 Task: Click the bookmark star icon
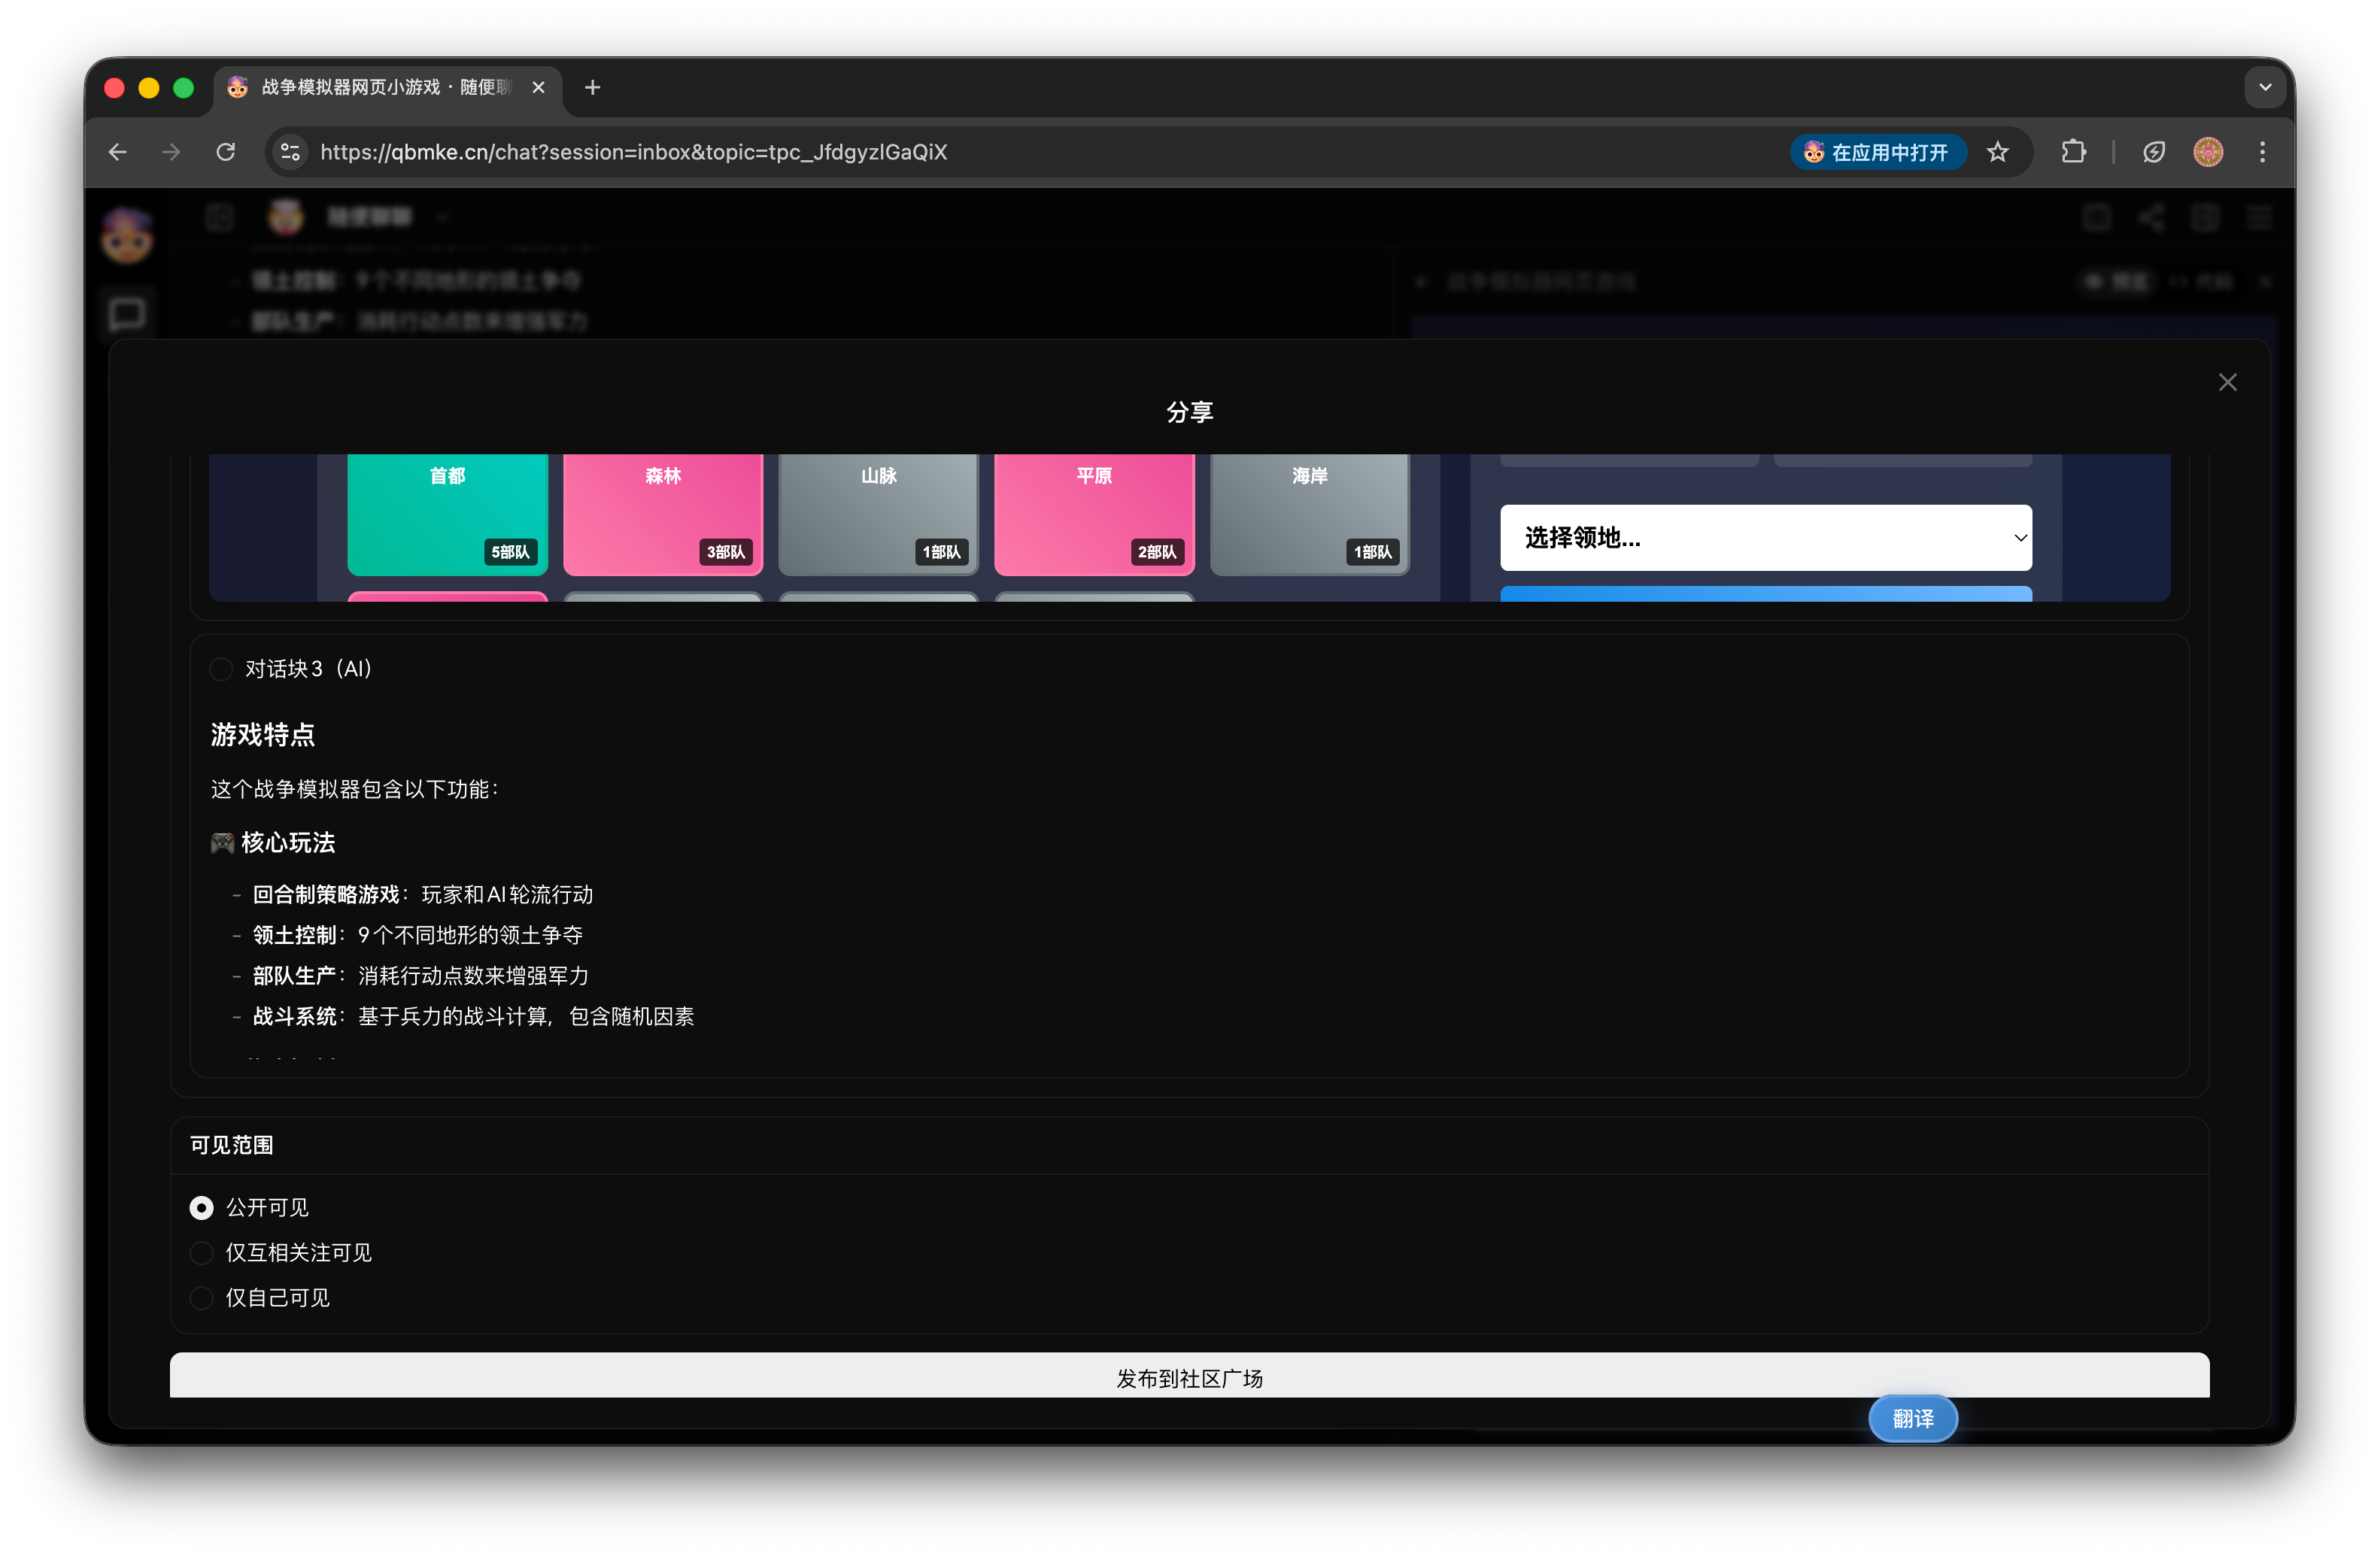1997,152
